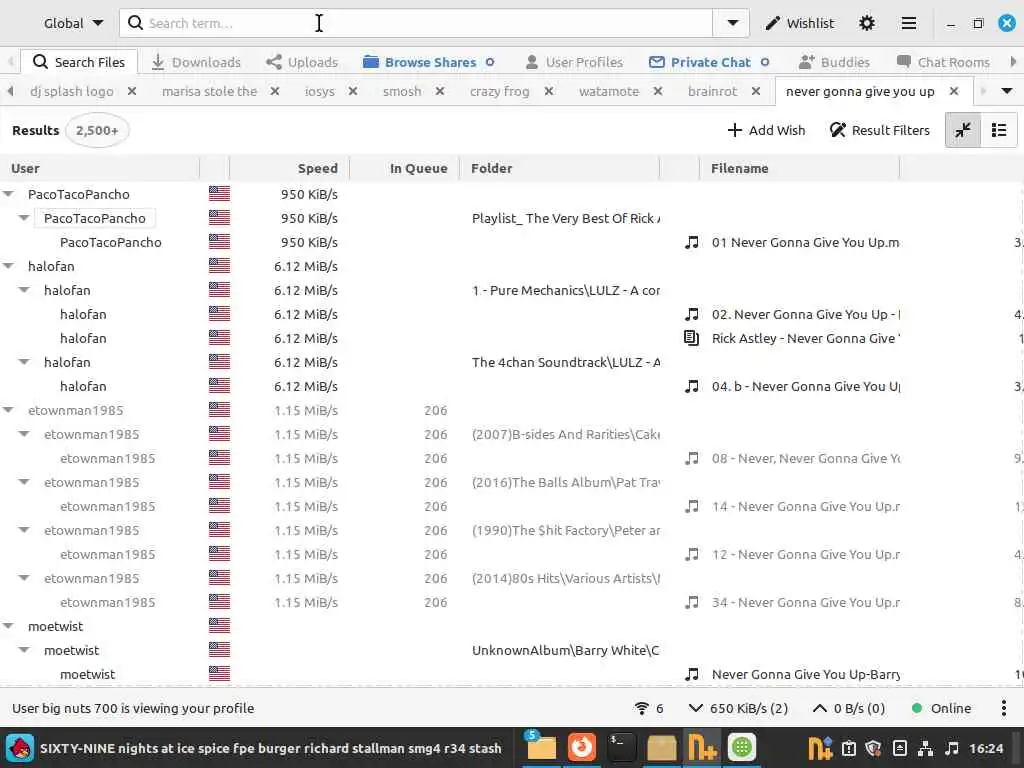The width and height of the screenshot is (1024, 768).
Task: Open the Buddies tab
Action: [x=834, y=62]
